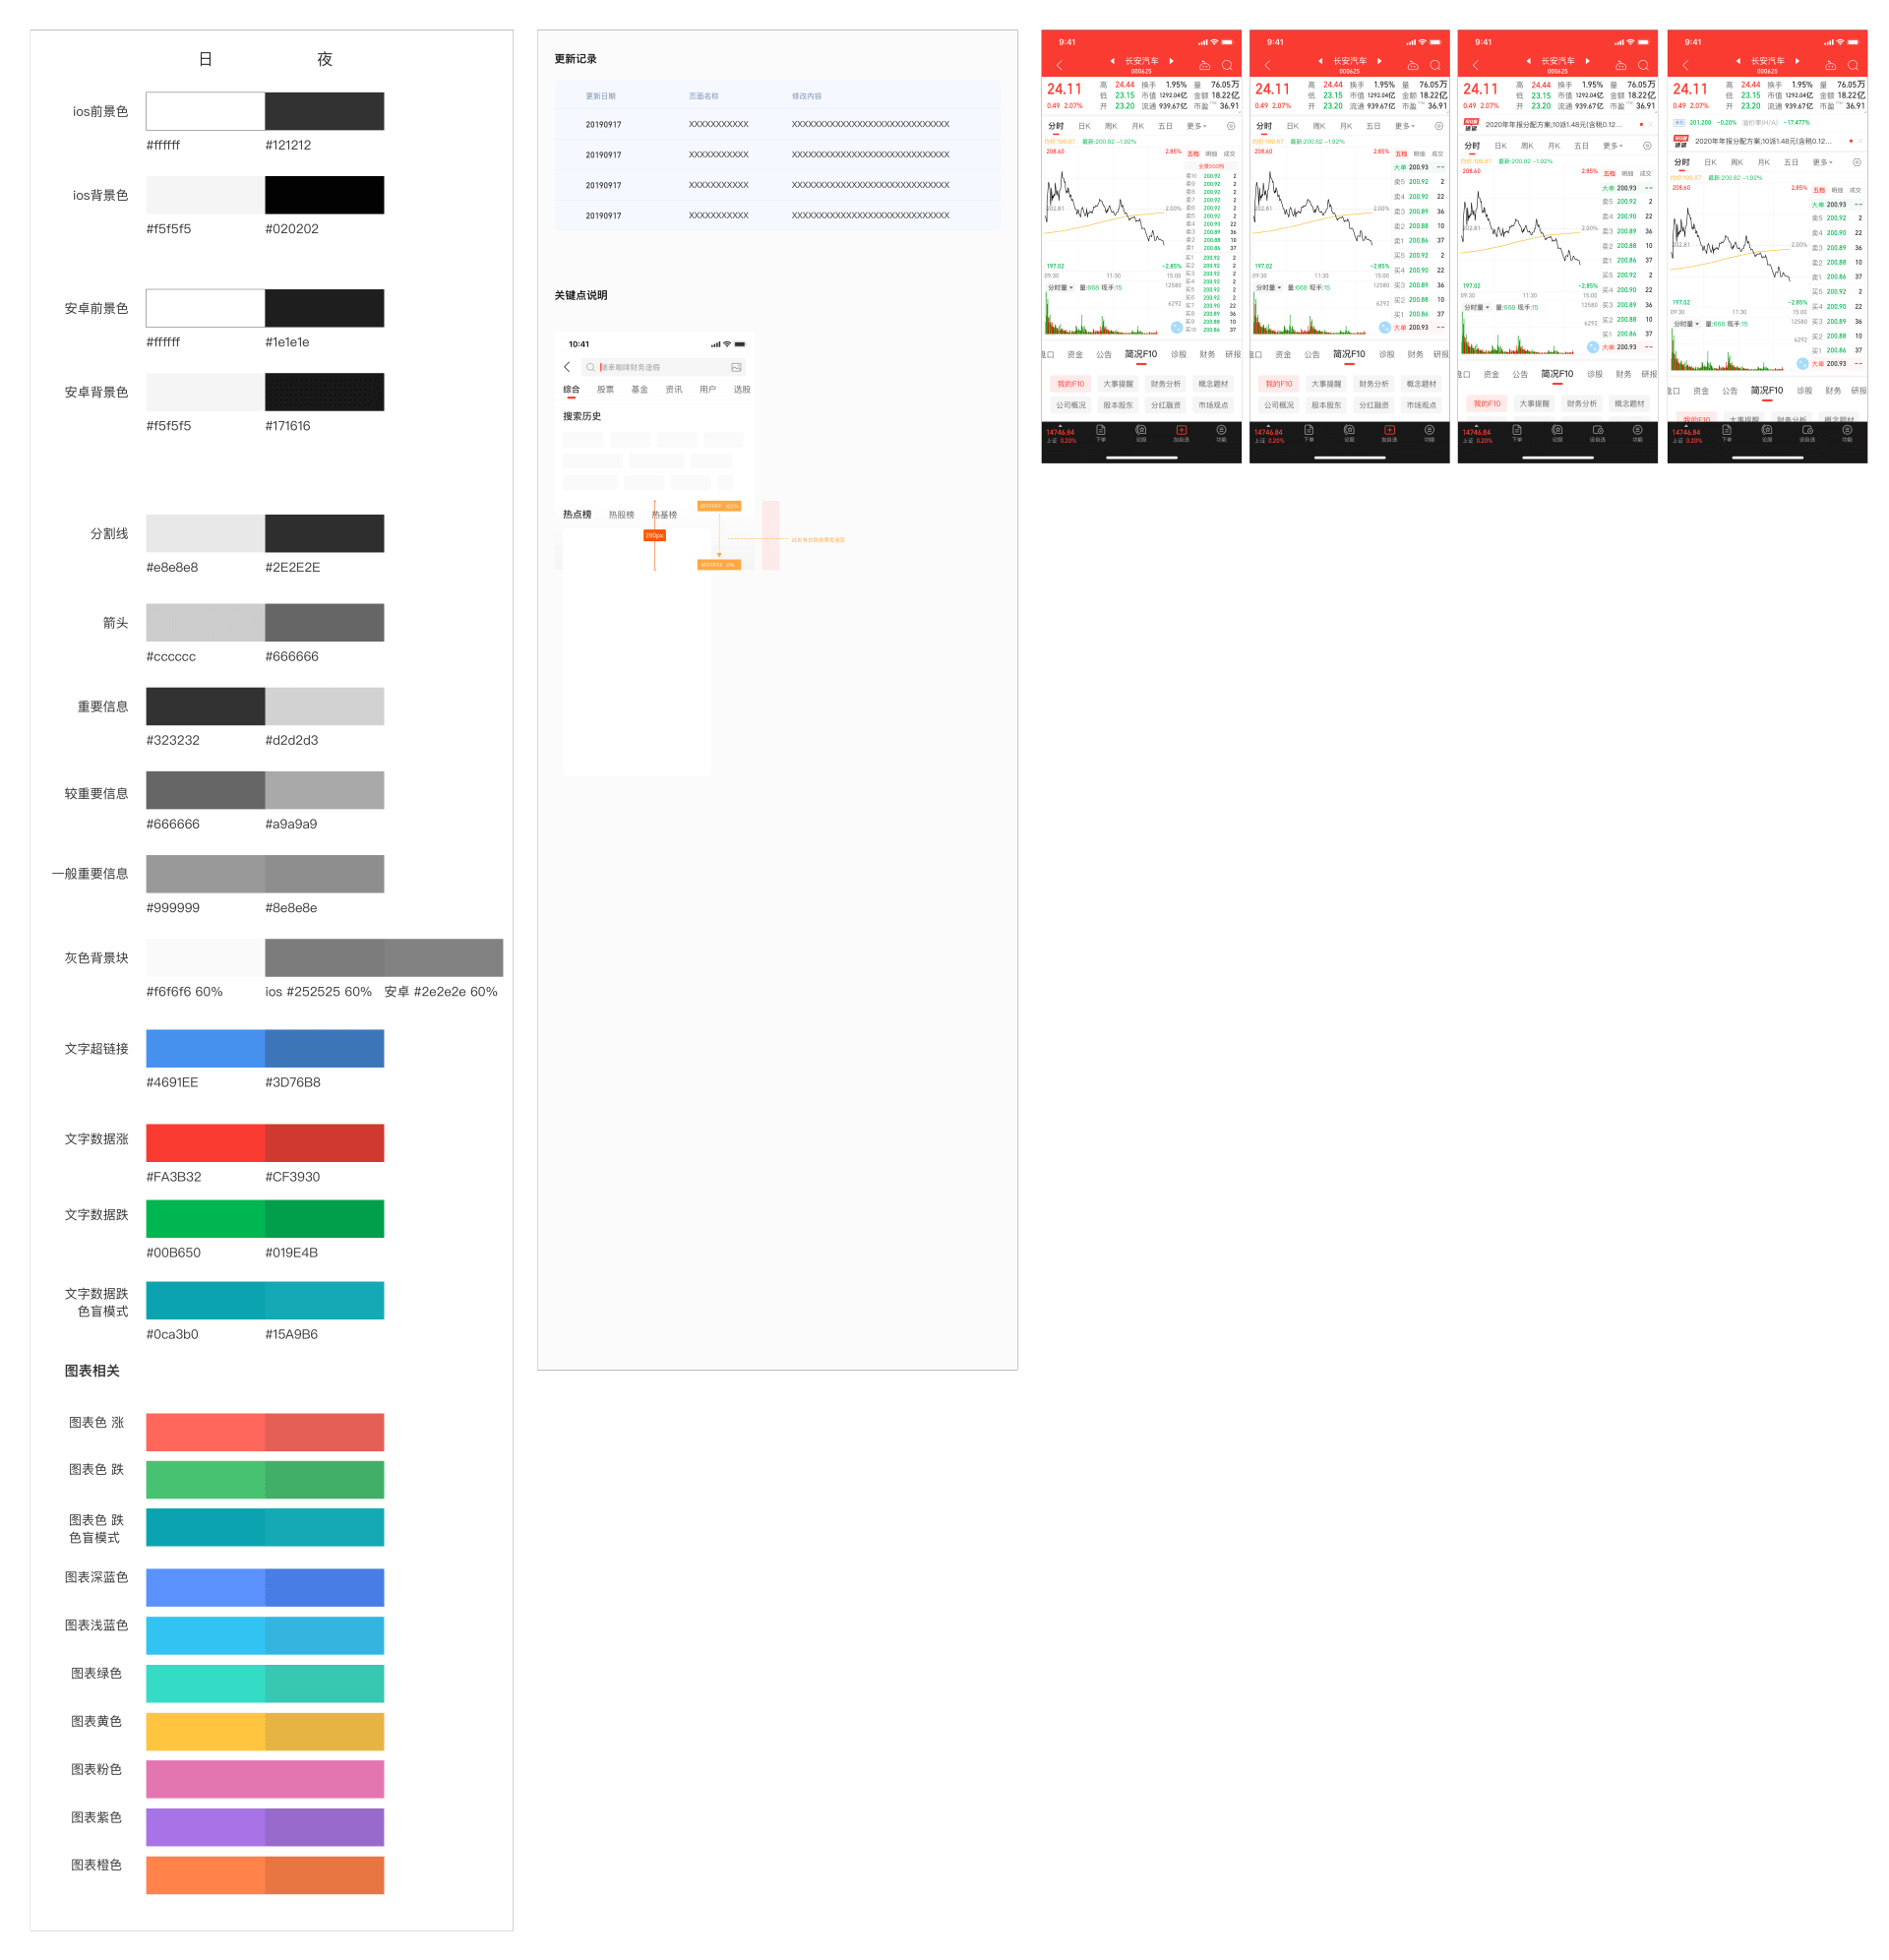The image size is (1889, 1960).
Task: Tap back arrow in third stock mockup
Action: click(1476, 65)
